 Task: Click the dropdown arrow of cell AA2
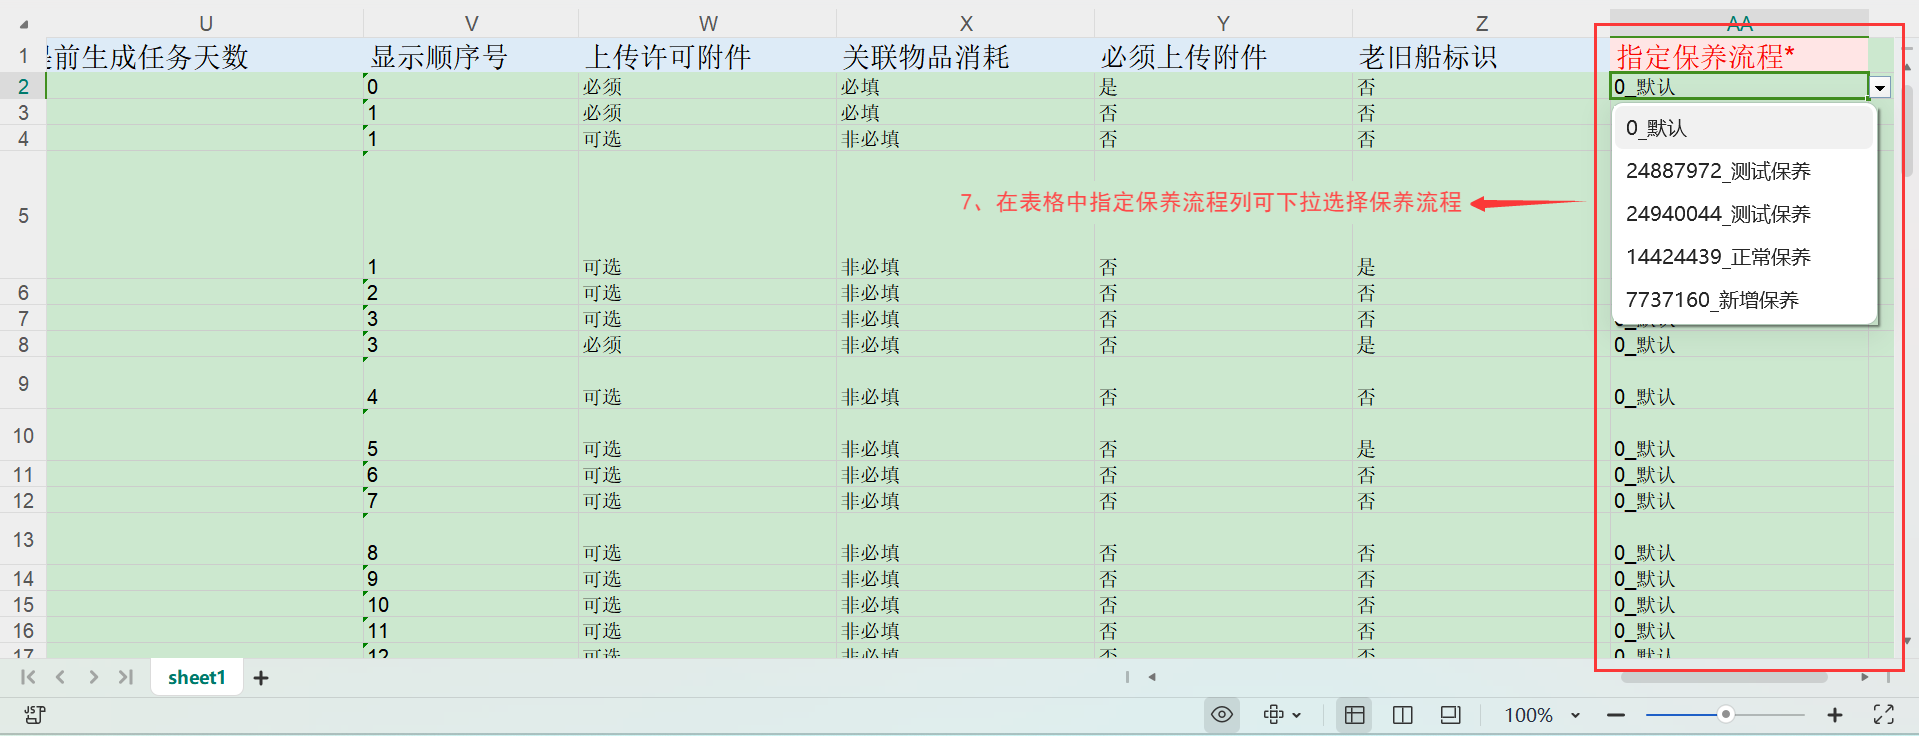(x=1880, y=88)
